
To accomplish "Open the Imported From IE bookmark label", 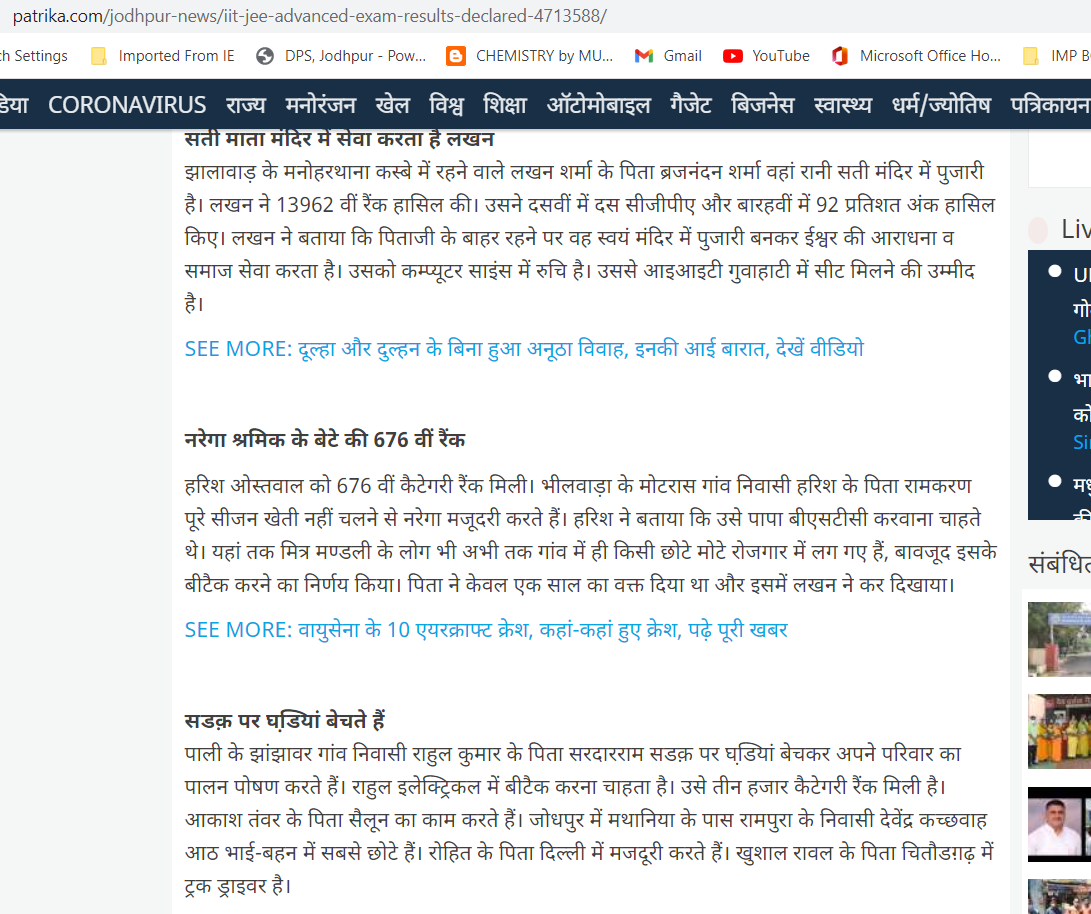I will point(177,56).
